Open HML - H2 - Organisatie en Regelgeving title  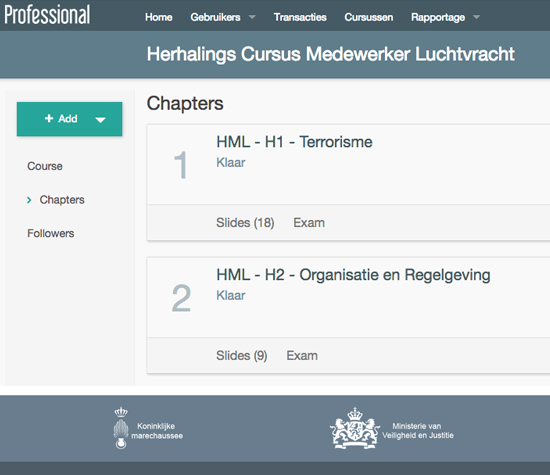tap(353, 275)
